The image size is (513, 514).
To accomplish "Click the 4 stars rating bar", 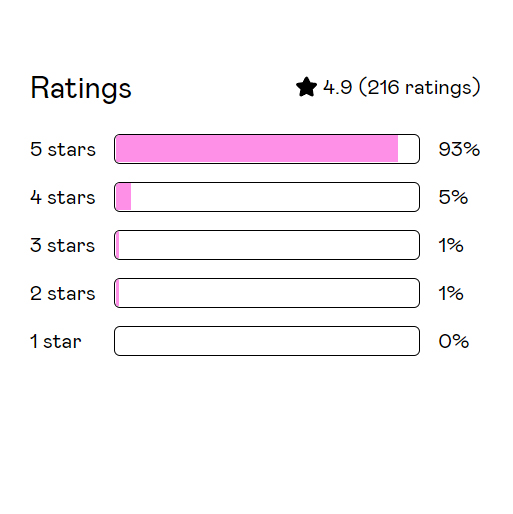I will (x=267, y=197).
